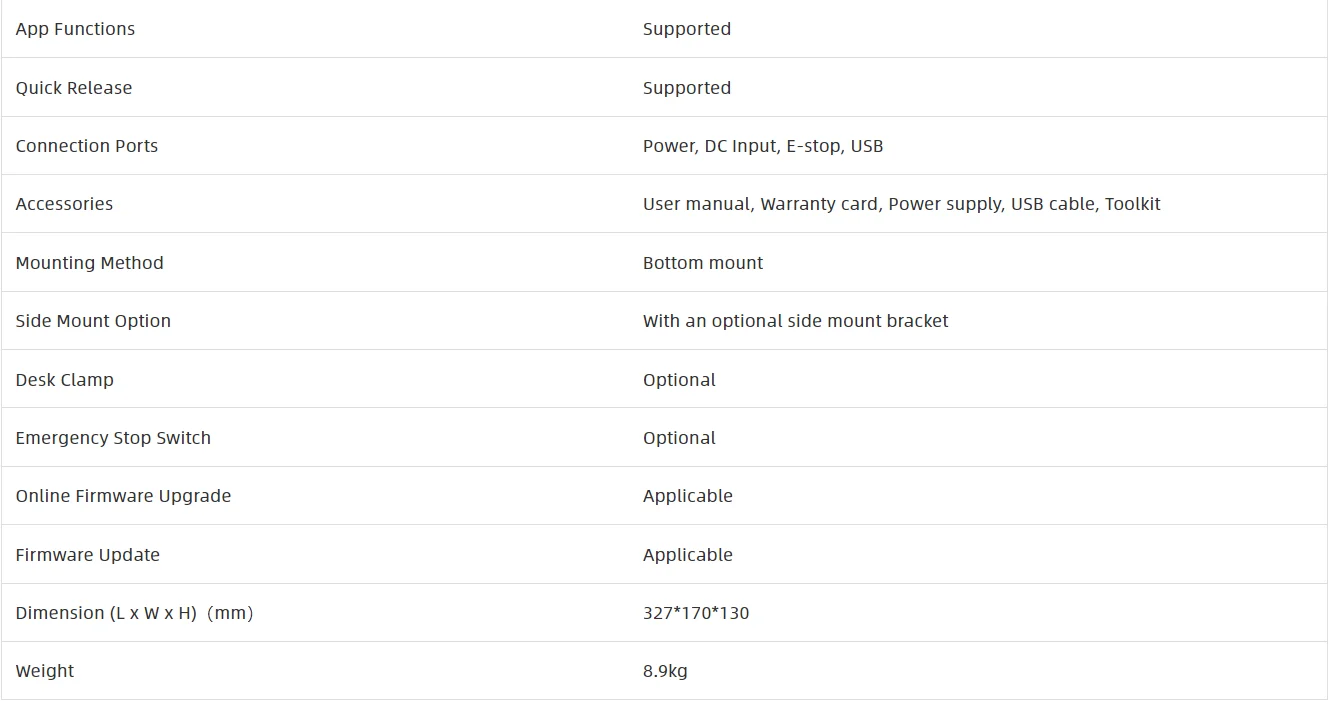This screenshot has height=701, width=1329.
Task: Click the optional side mount bracket text
Action: coord(796,321)
